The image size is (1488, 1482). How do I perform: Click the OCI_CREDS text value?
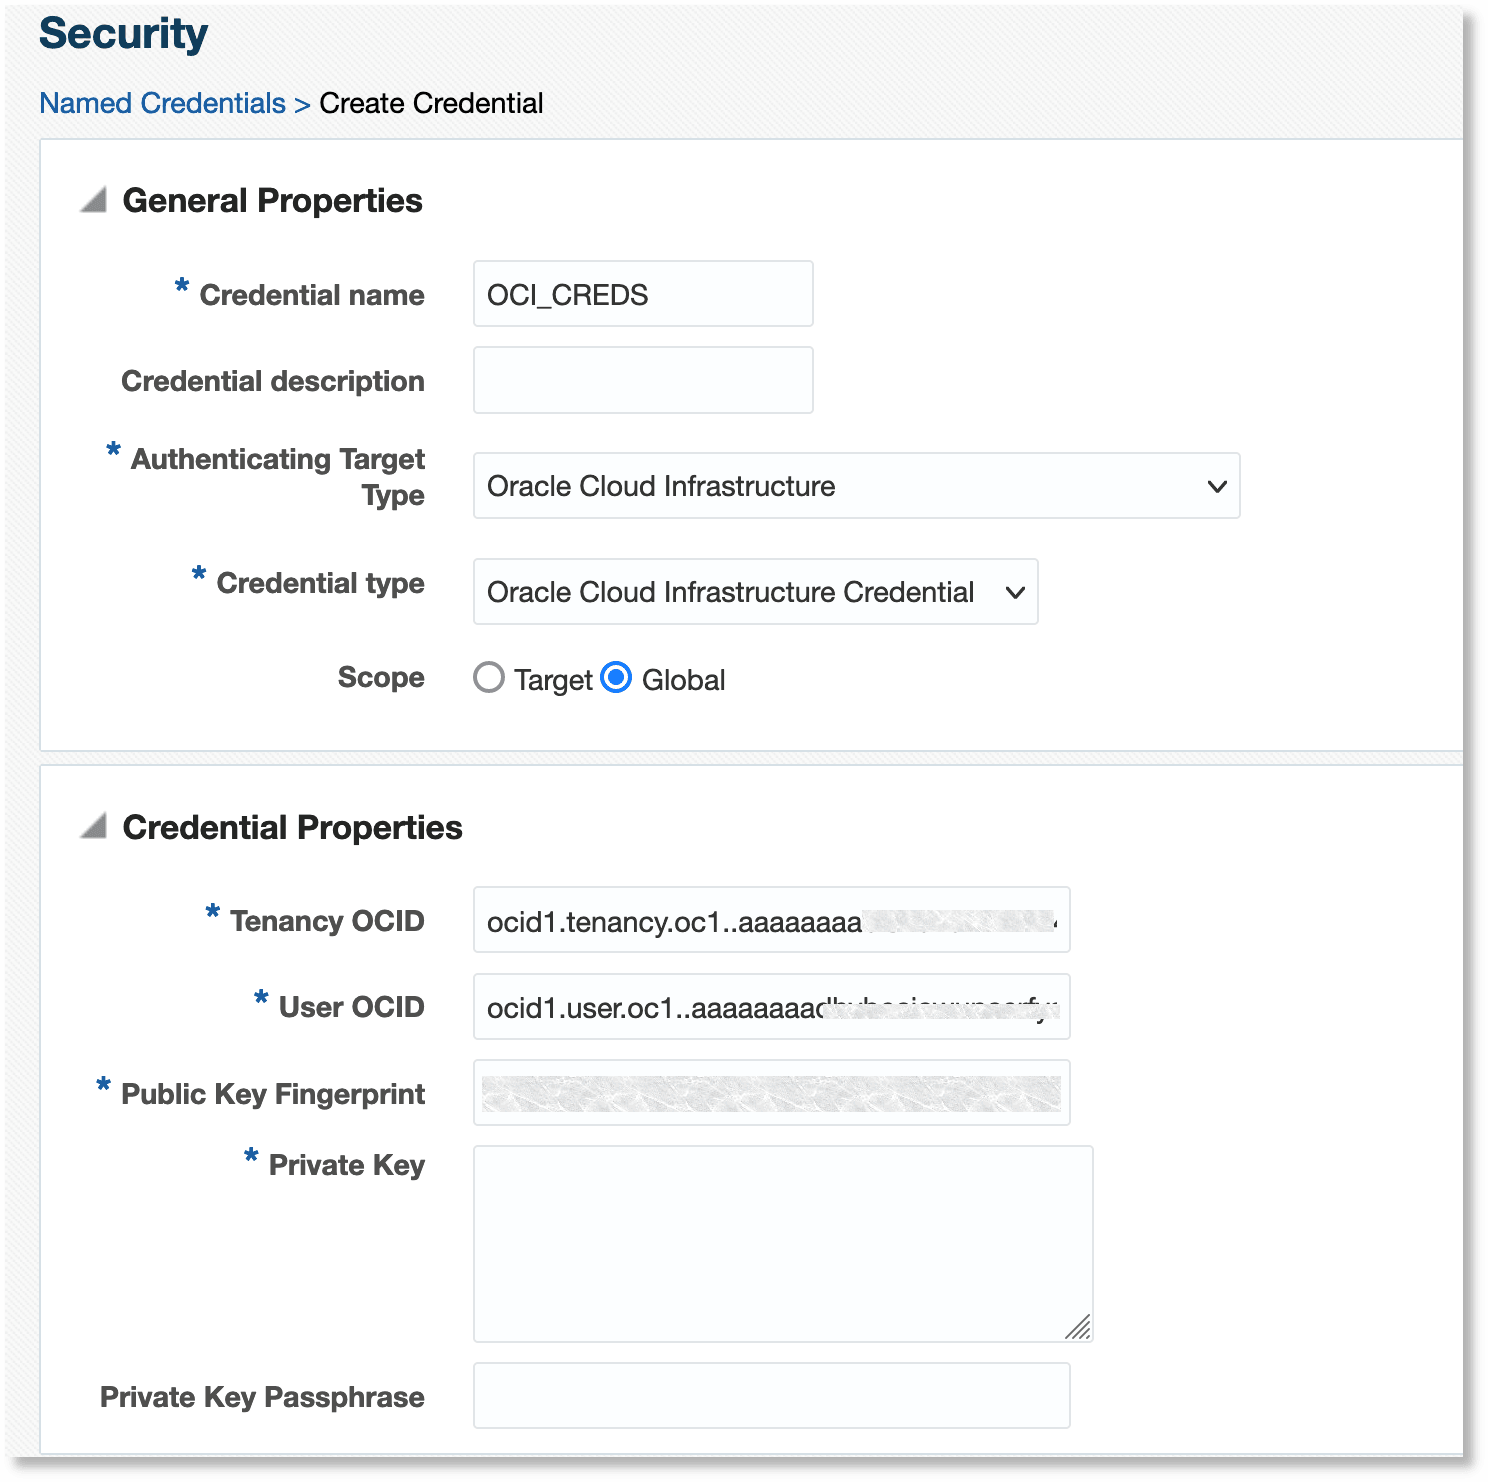coord(566,293)
